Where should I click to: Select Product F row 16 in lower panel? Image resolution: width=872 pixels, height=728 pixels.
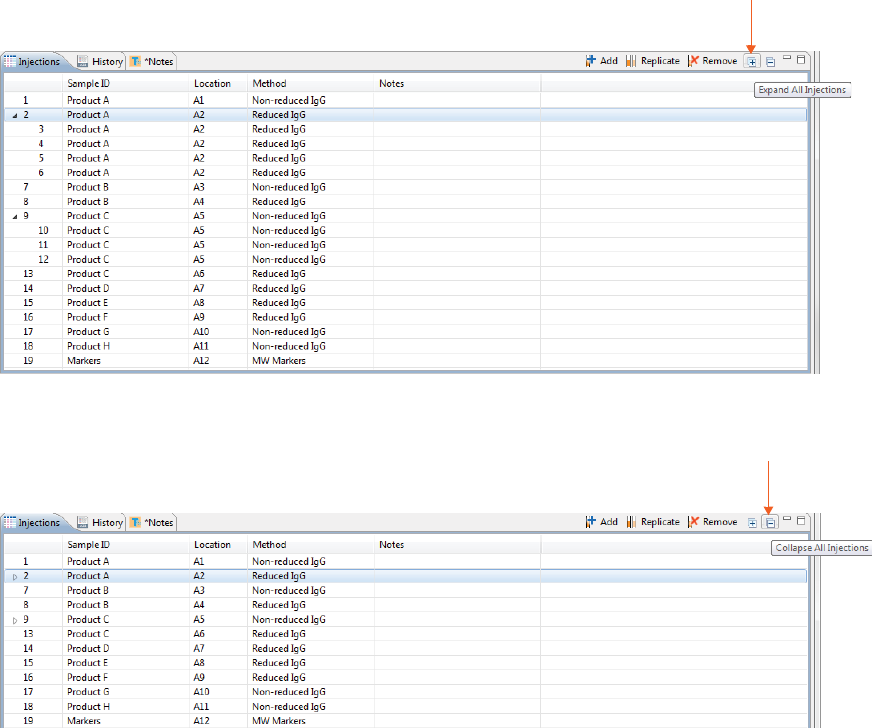tap(406, 677)
